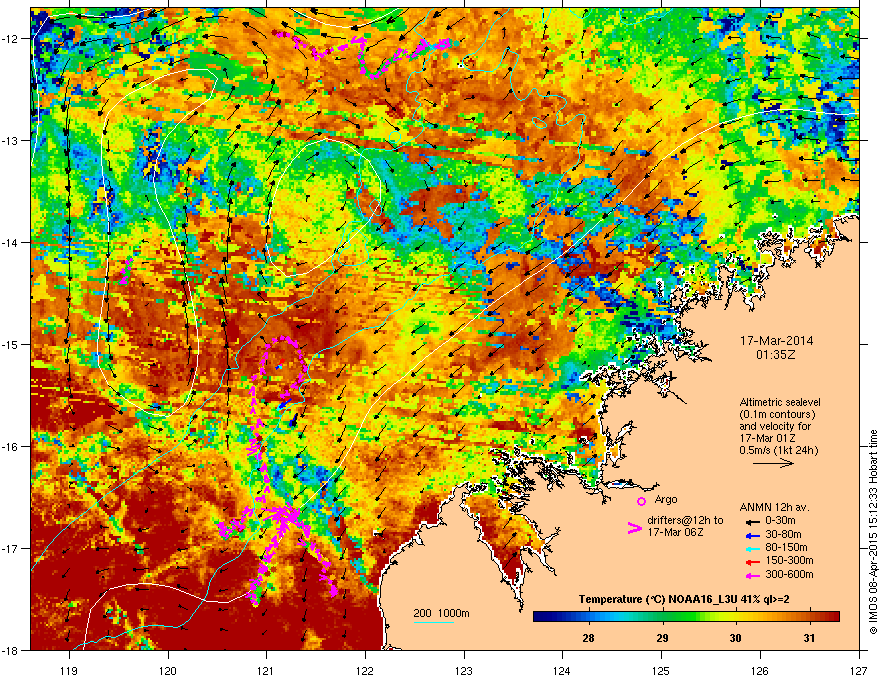The width and height of the screenshot is (880, 680).
Task: Click the longitude axis label 122
Action: click(365, 670)
